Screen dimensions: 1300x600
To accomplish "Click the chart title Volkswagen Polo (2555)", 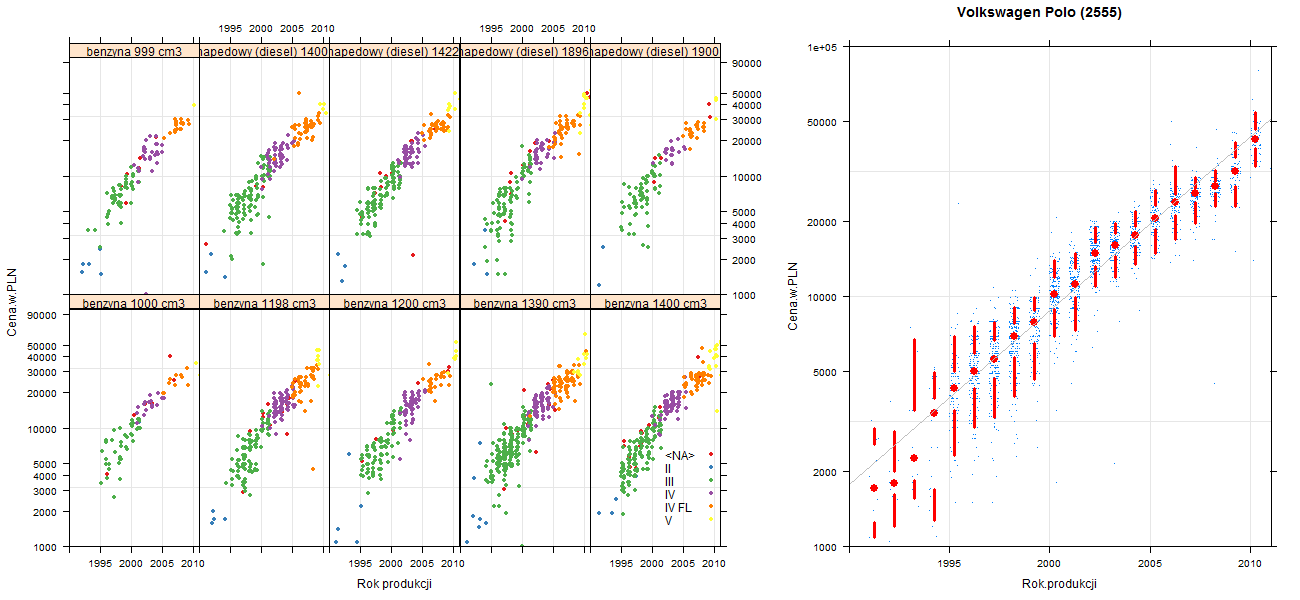I will click(1039, 13).
